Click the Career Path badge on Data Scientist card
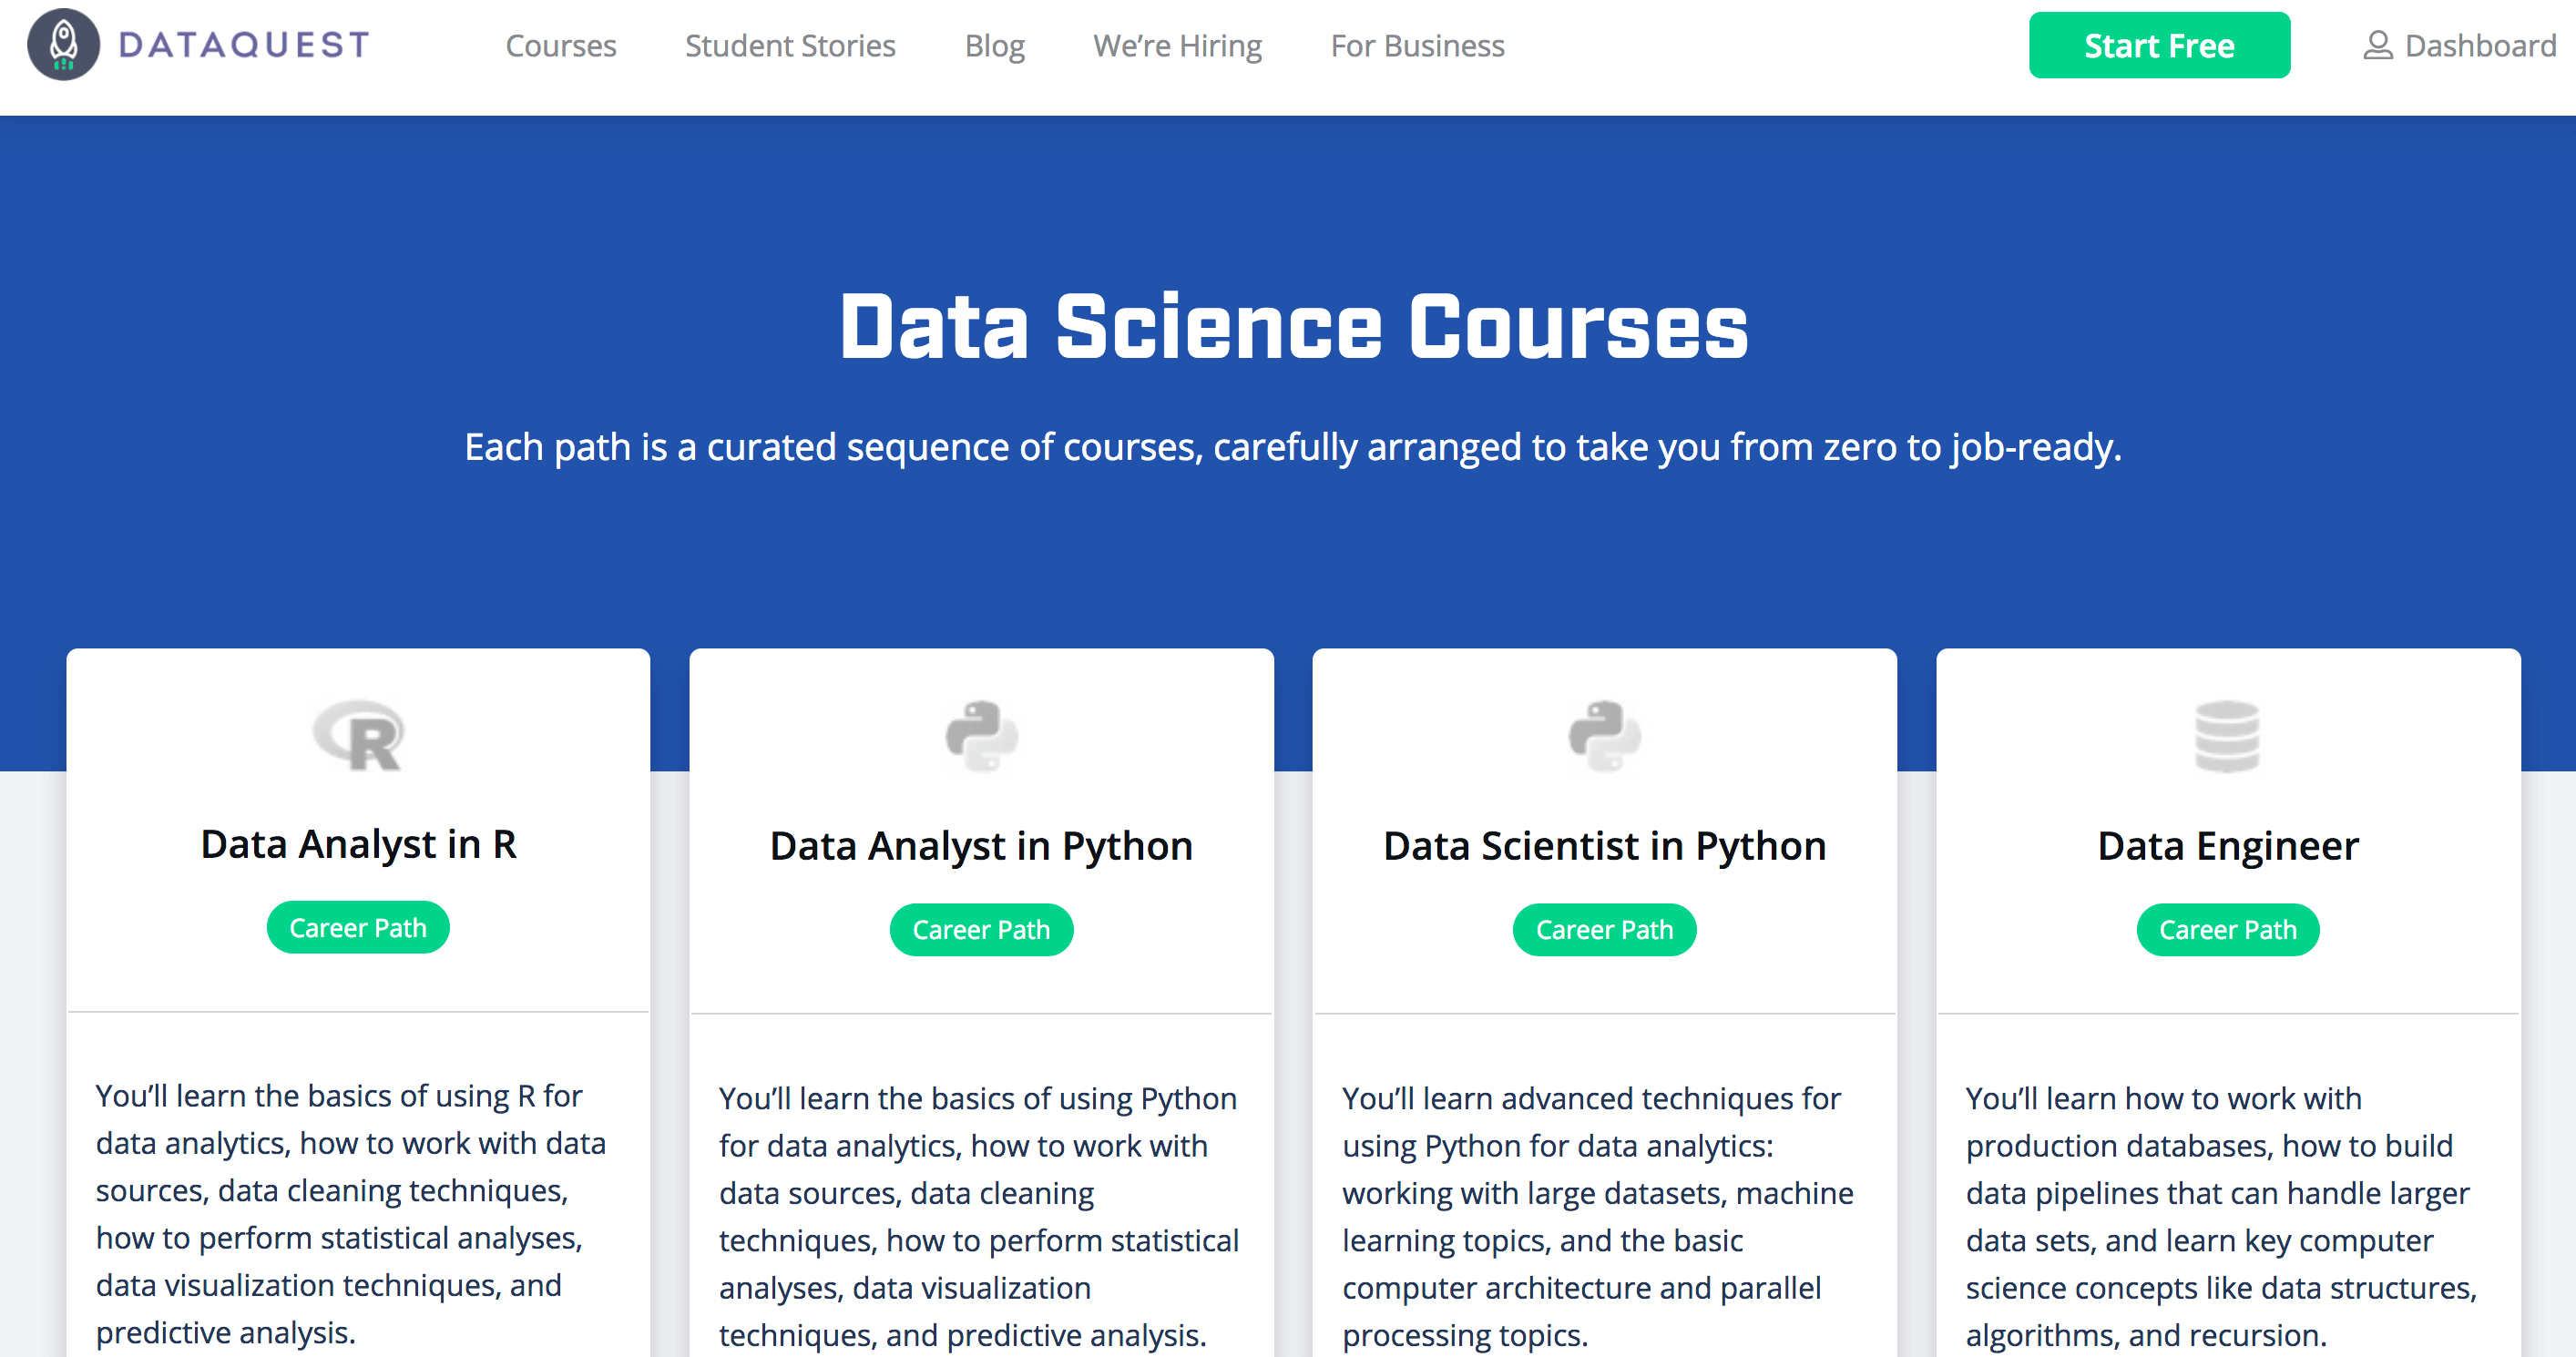This screenshot has height=1357, width=2576. tap(1601, 928)
